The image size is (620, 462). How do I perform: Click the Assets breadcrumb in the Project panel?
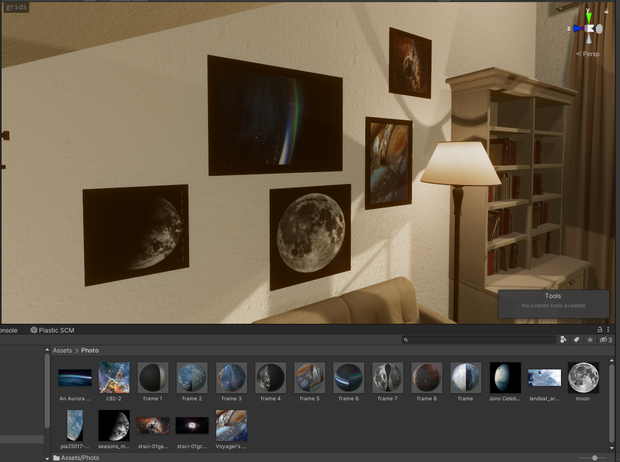pyautogui.click(x=62, y=350)
